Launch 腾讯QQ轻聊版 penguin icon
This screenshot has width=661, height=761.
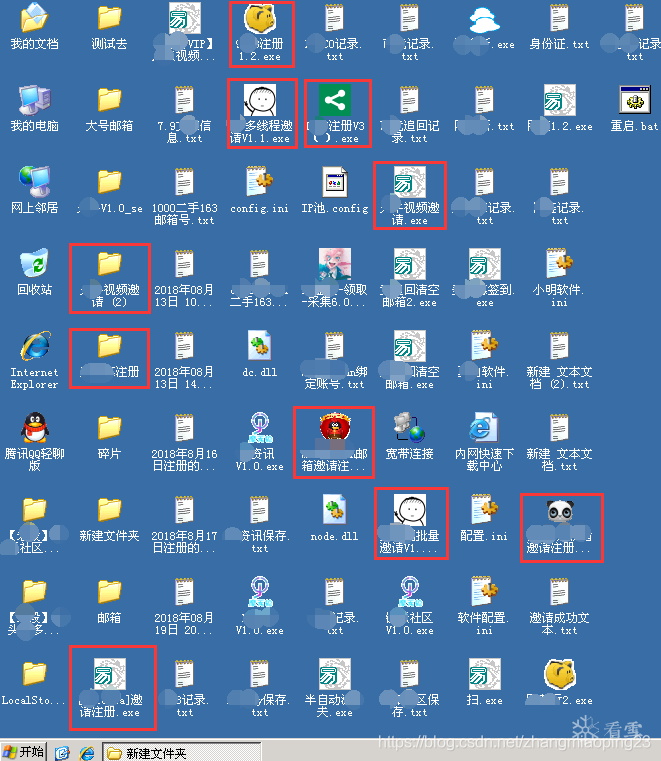34,443
